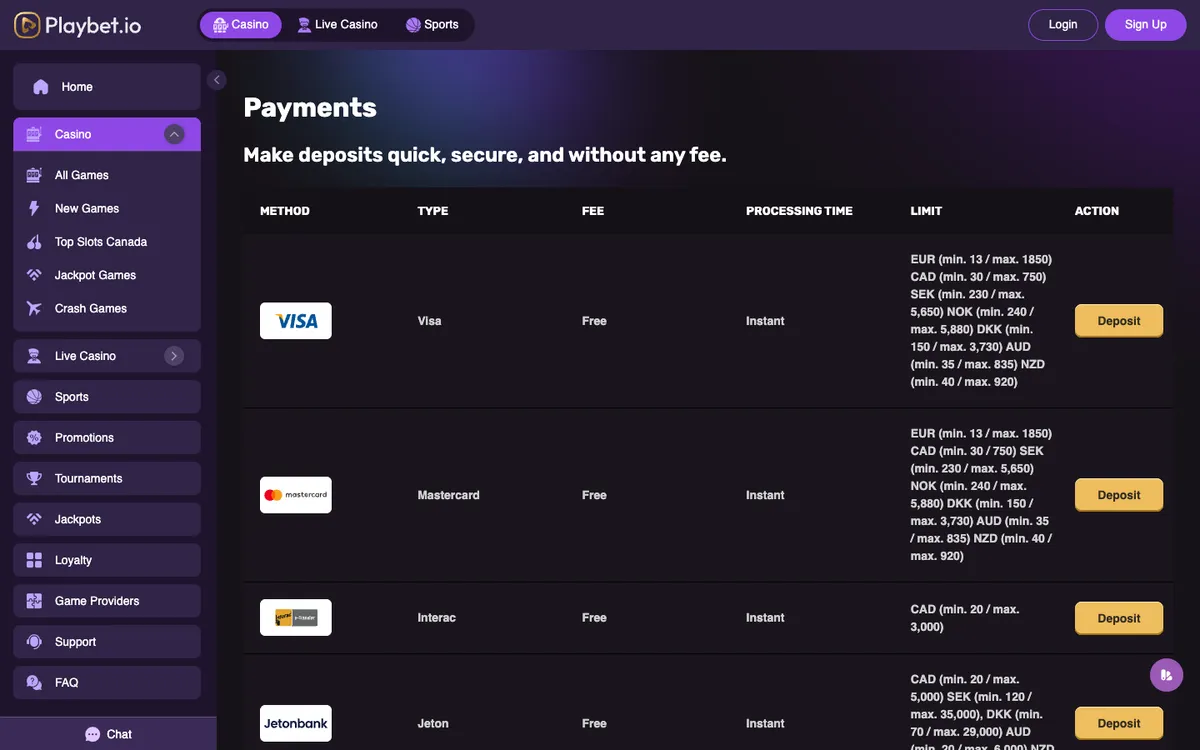
Task: Click the Mastercard logo thumbnail
Action: click(x=295, y=495)
